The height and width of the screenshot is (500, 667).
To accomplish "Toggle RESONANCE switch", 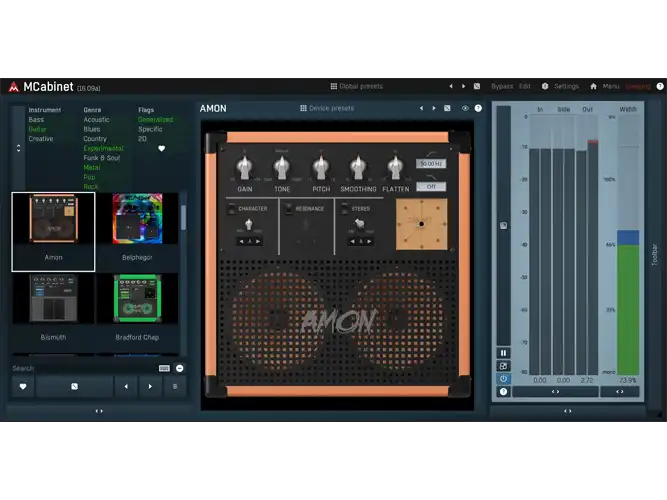I will click(288, 209).
